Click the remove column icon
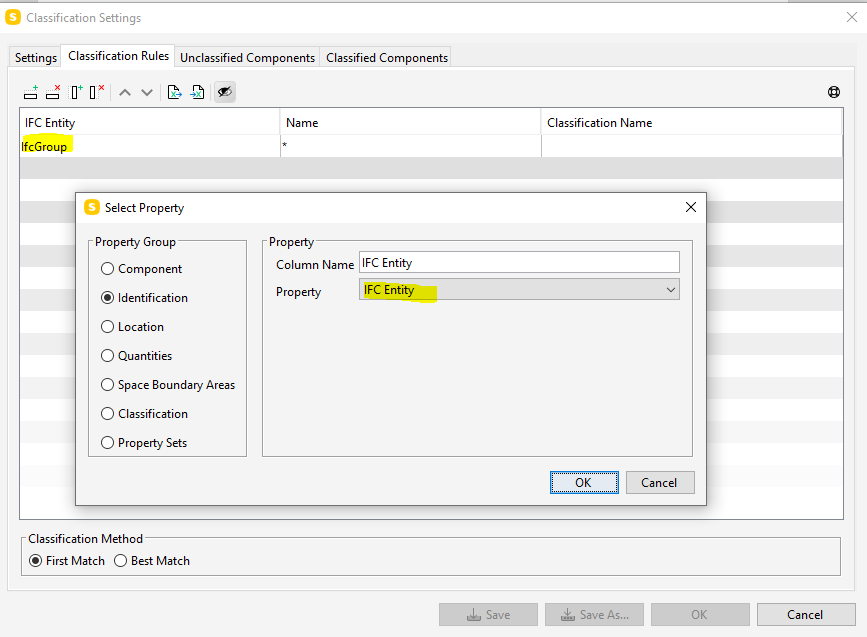Image resolution: width=867 pixels, height=637 pixels. pos(97,92)
